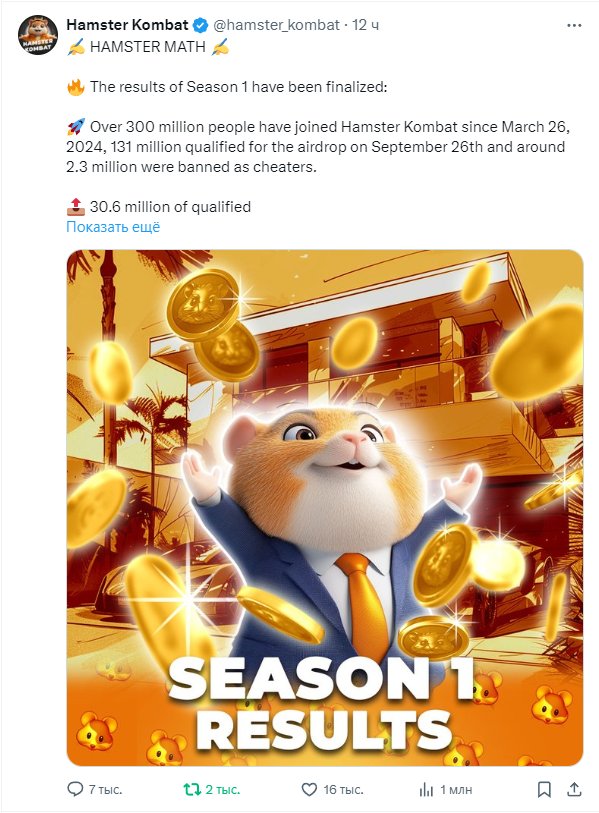
Task: Click the 1 млн views count
Action: [456, 790]
